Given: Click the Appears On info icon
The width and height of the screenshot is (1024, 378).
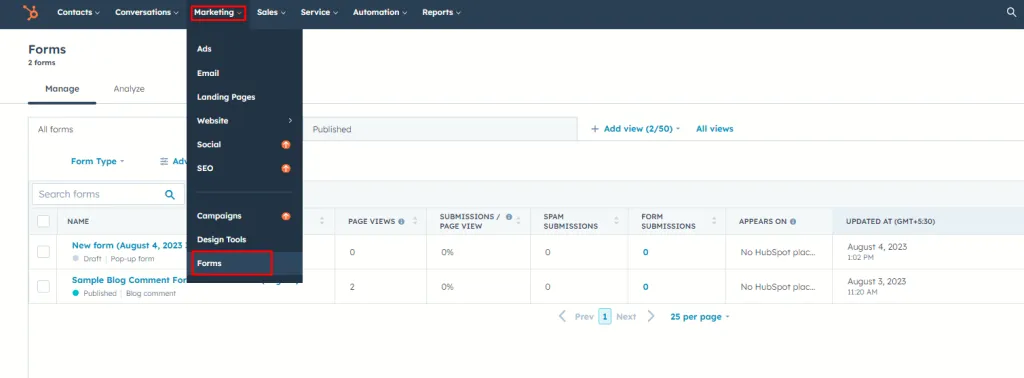Looking at the screenshot, I should [793, 221].
